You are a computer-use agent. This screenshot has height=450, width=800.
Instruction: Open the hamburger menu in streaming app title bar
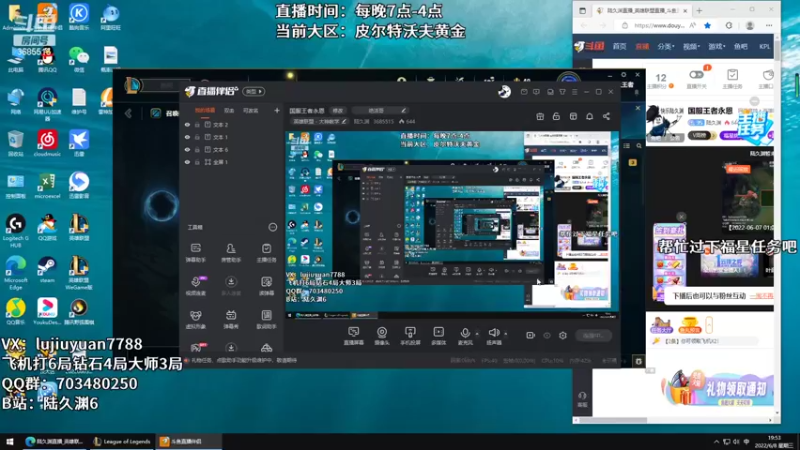(x=574, y=92)
